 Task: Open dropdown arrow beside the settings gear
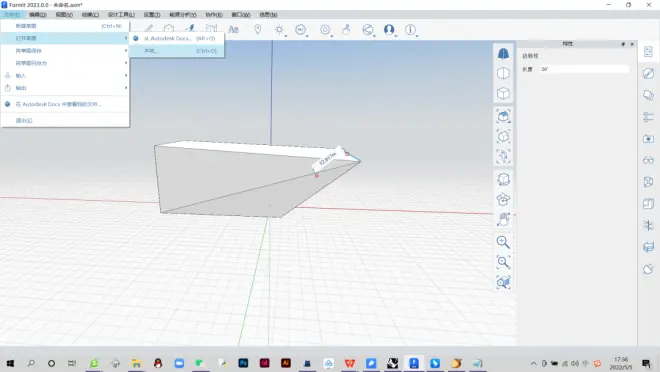[x=332, y=36]
